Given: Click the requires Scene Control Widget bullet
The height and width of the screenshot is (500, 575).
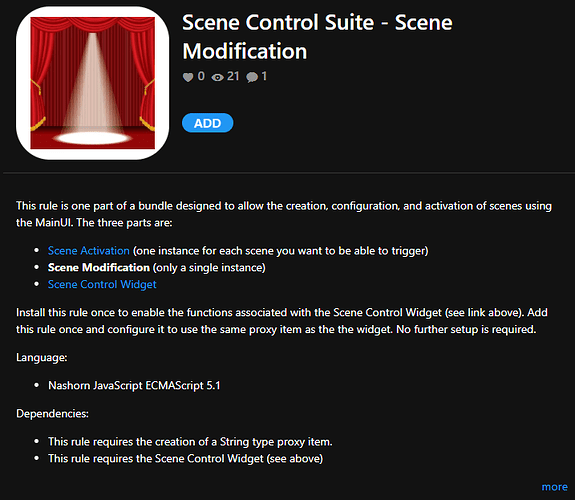Looking at the screenshot, I should pyautogui.click(x=186, y=459).
